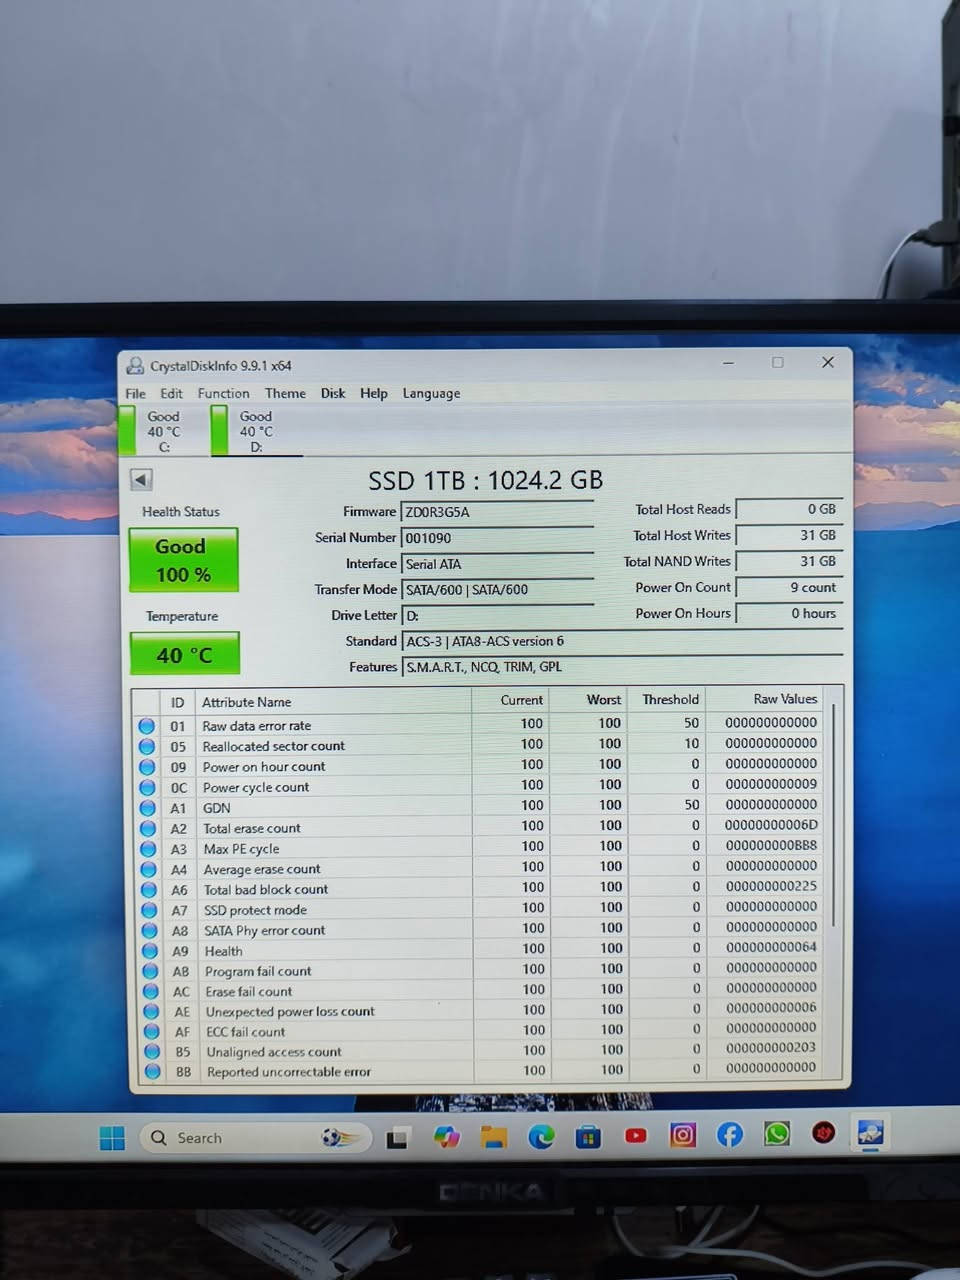
Task: Open the Help menu
Action: pos(373,393)
